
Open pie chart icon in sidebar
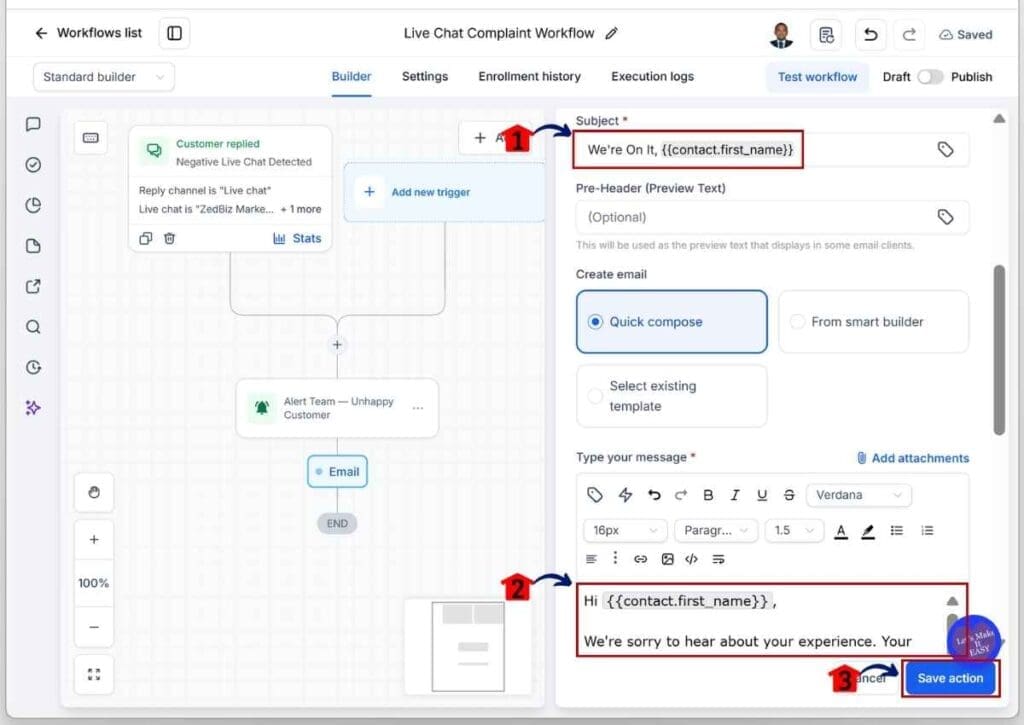tap(33, 205)
